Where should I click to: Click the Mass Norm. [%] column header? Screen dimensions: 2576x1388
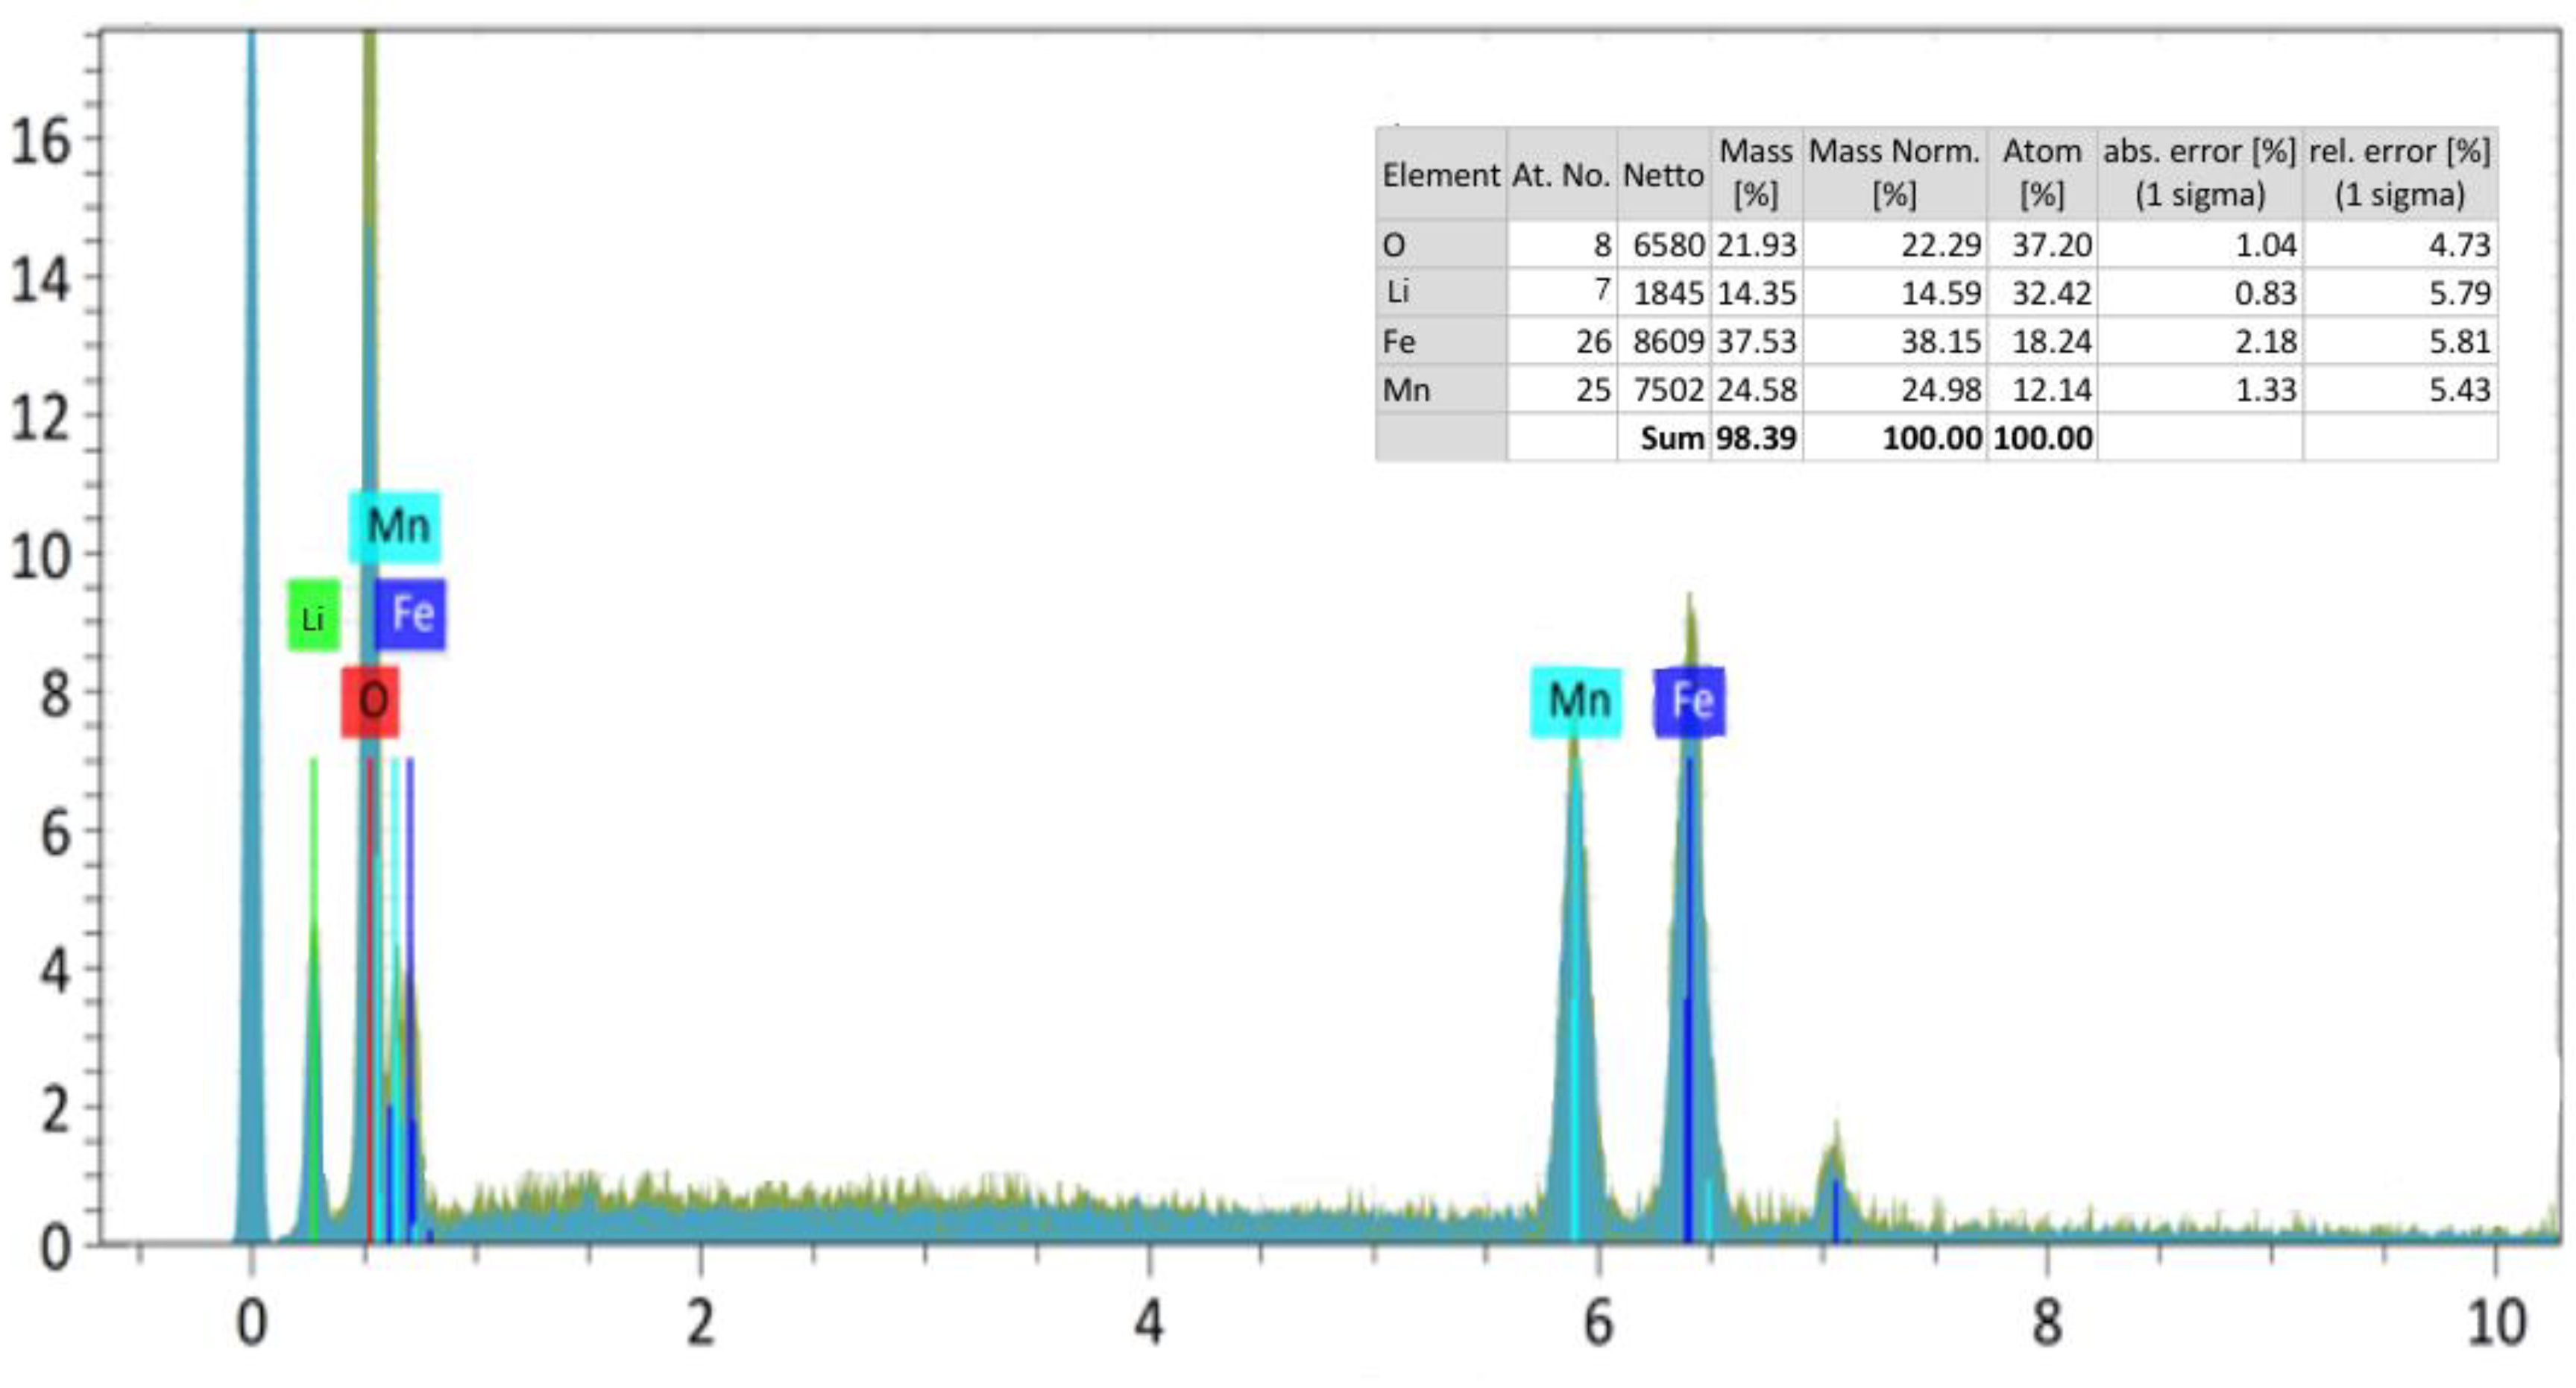coord(1894,172)
